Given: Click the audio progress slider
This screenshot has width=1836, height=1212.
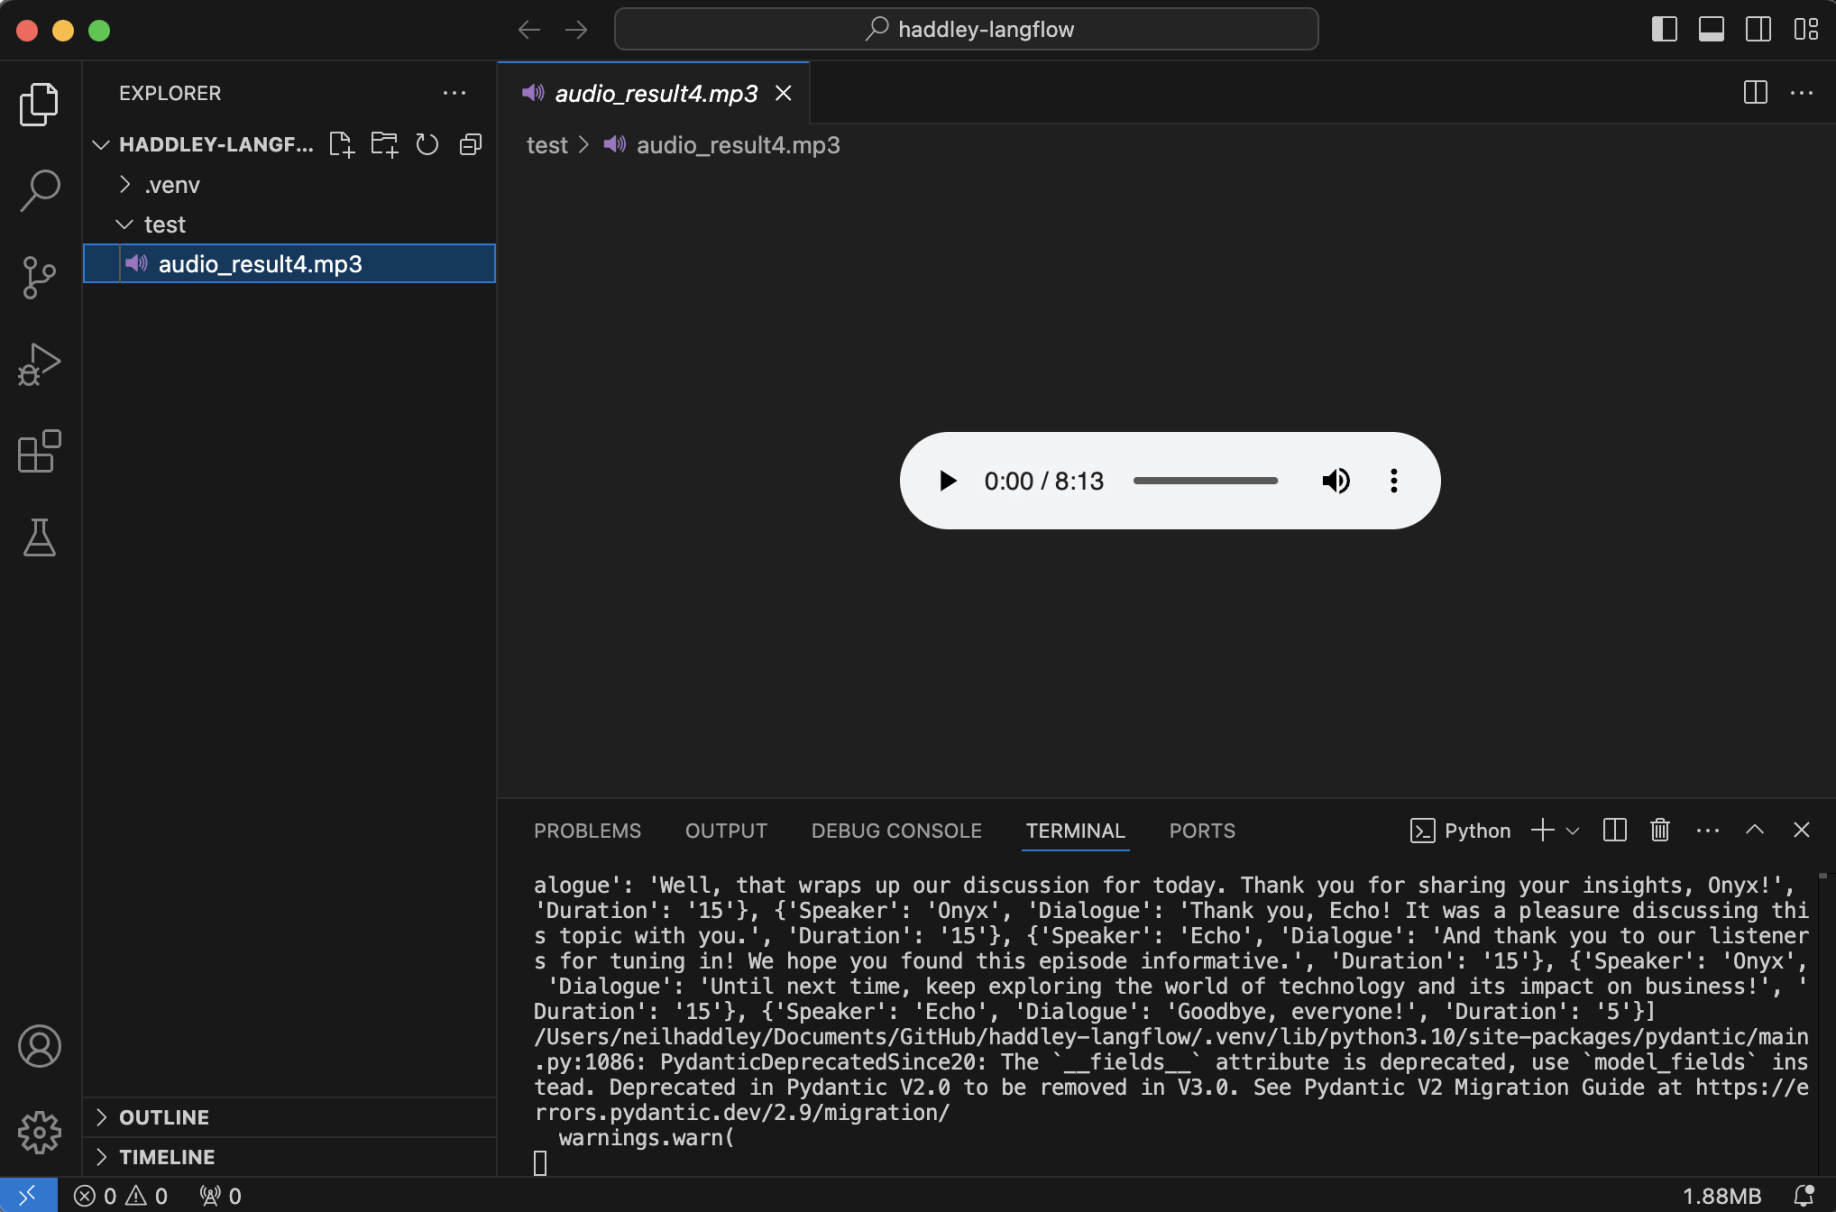Looking at the screenshot, I should 1205,481.
